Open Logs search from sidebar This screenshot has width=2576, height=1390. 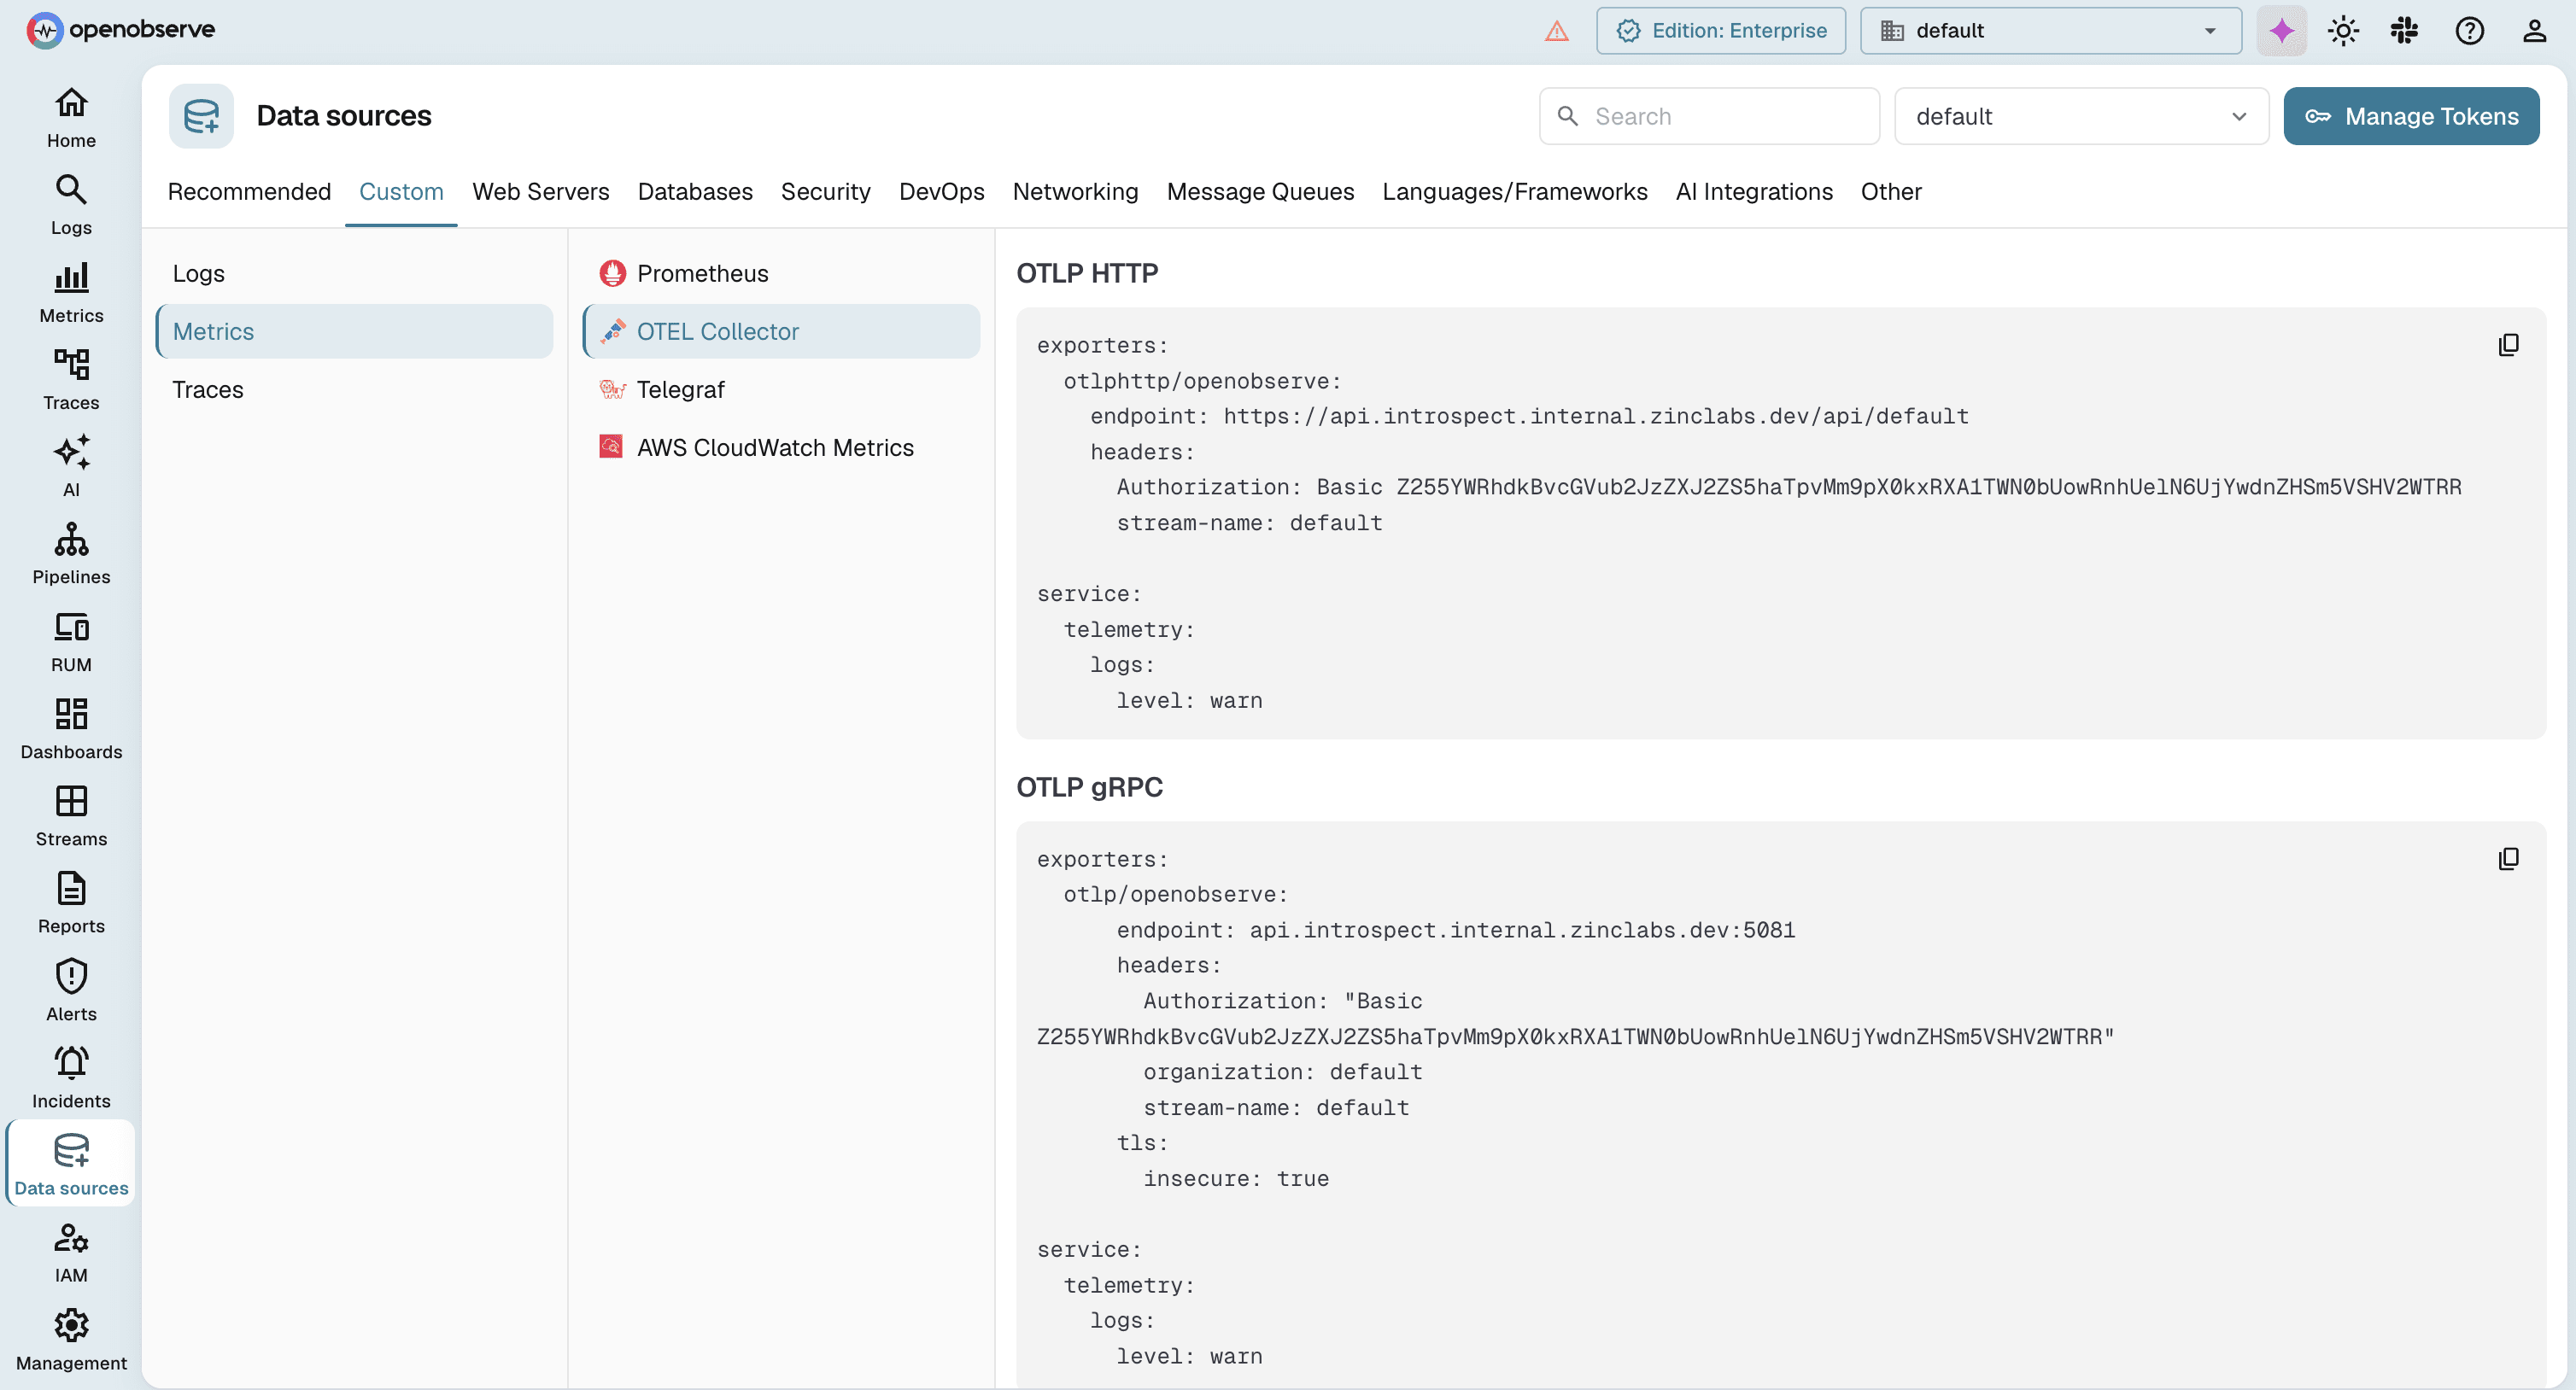pyautogui.click(x=71, y=205)
